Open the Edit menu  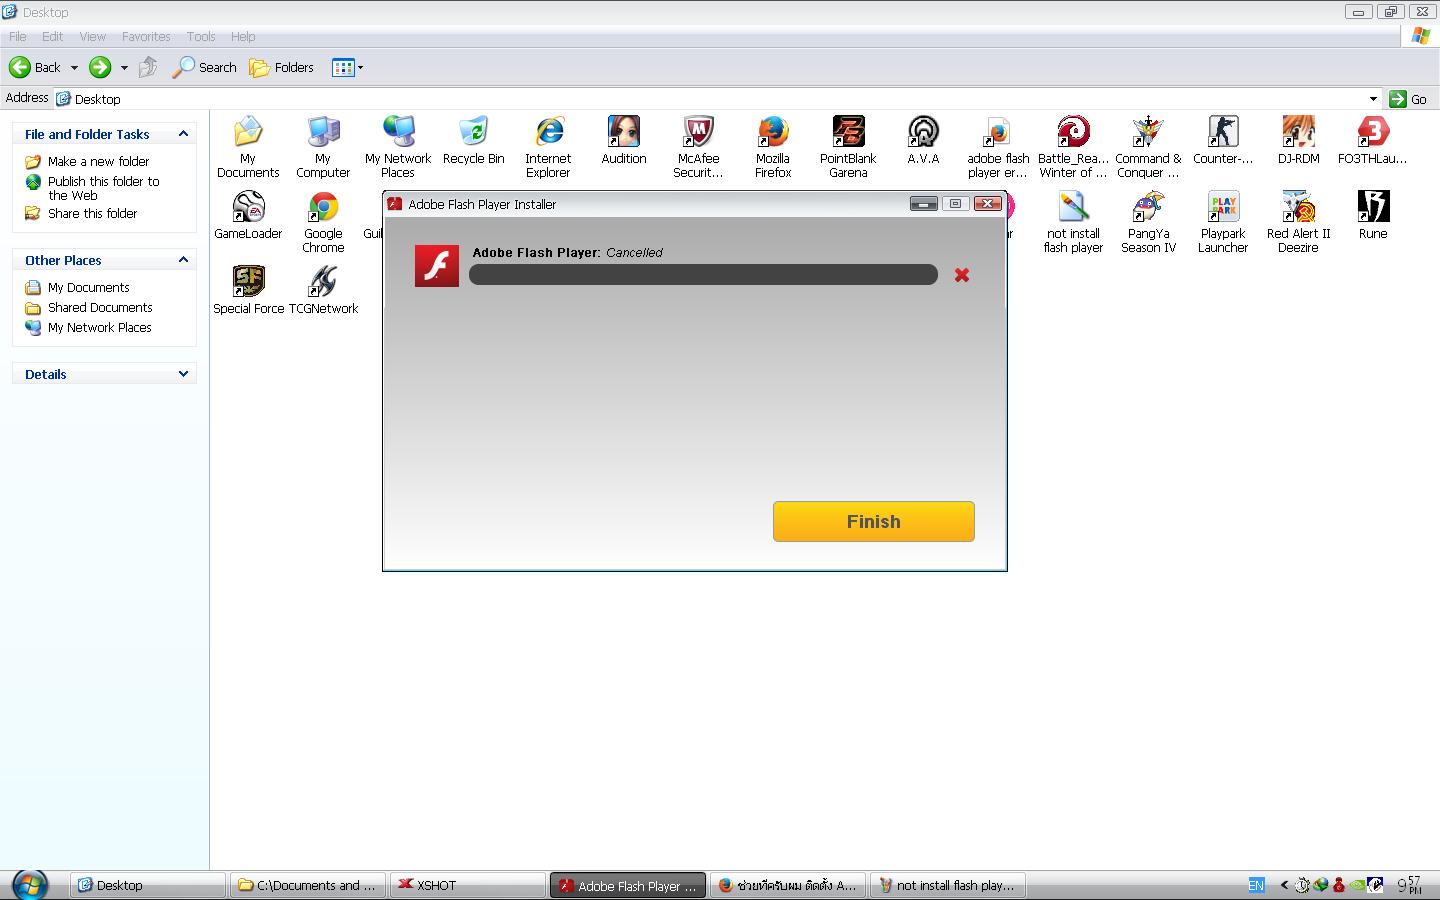52,36
